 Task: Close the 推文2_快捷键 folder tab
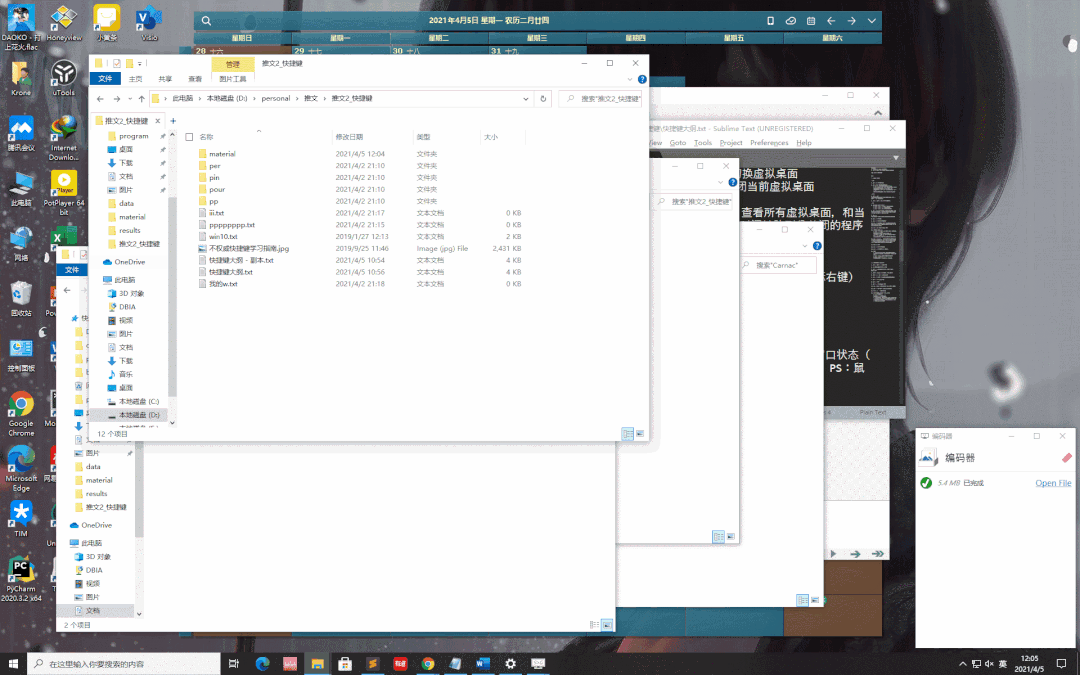coord(158,121)
